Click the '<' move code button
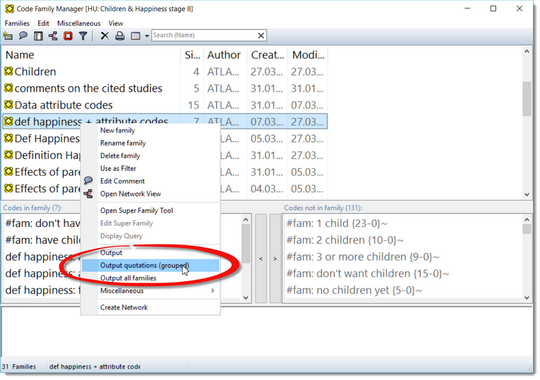Screen dimensions: 540x380 (261, 258)
